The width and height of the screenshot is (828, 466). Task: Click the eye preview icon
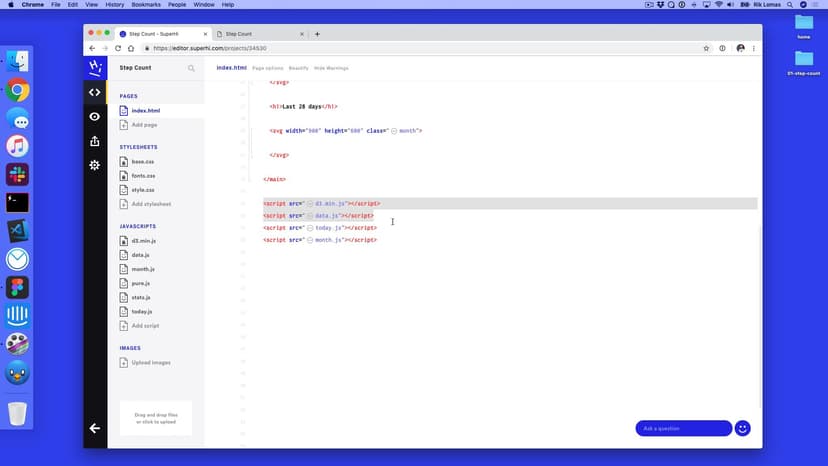pyautogui.click(x=95, y=116)
